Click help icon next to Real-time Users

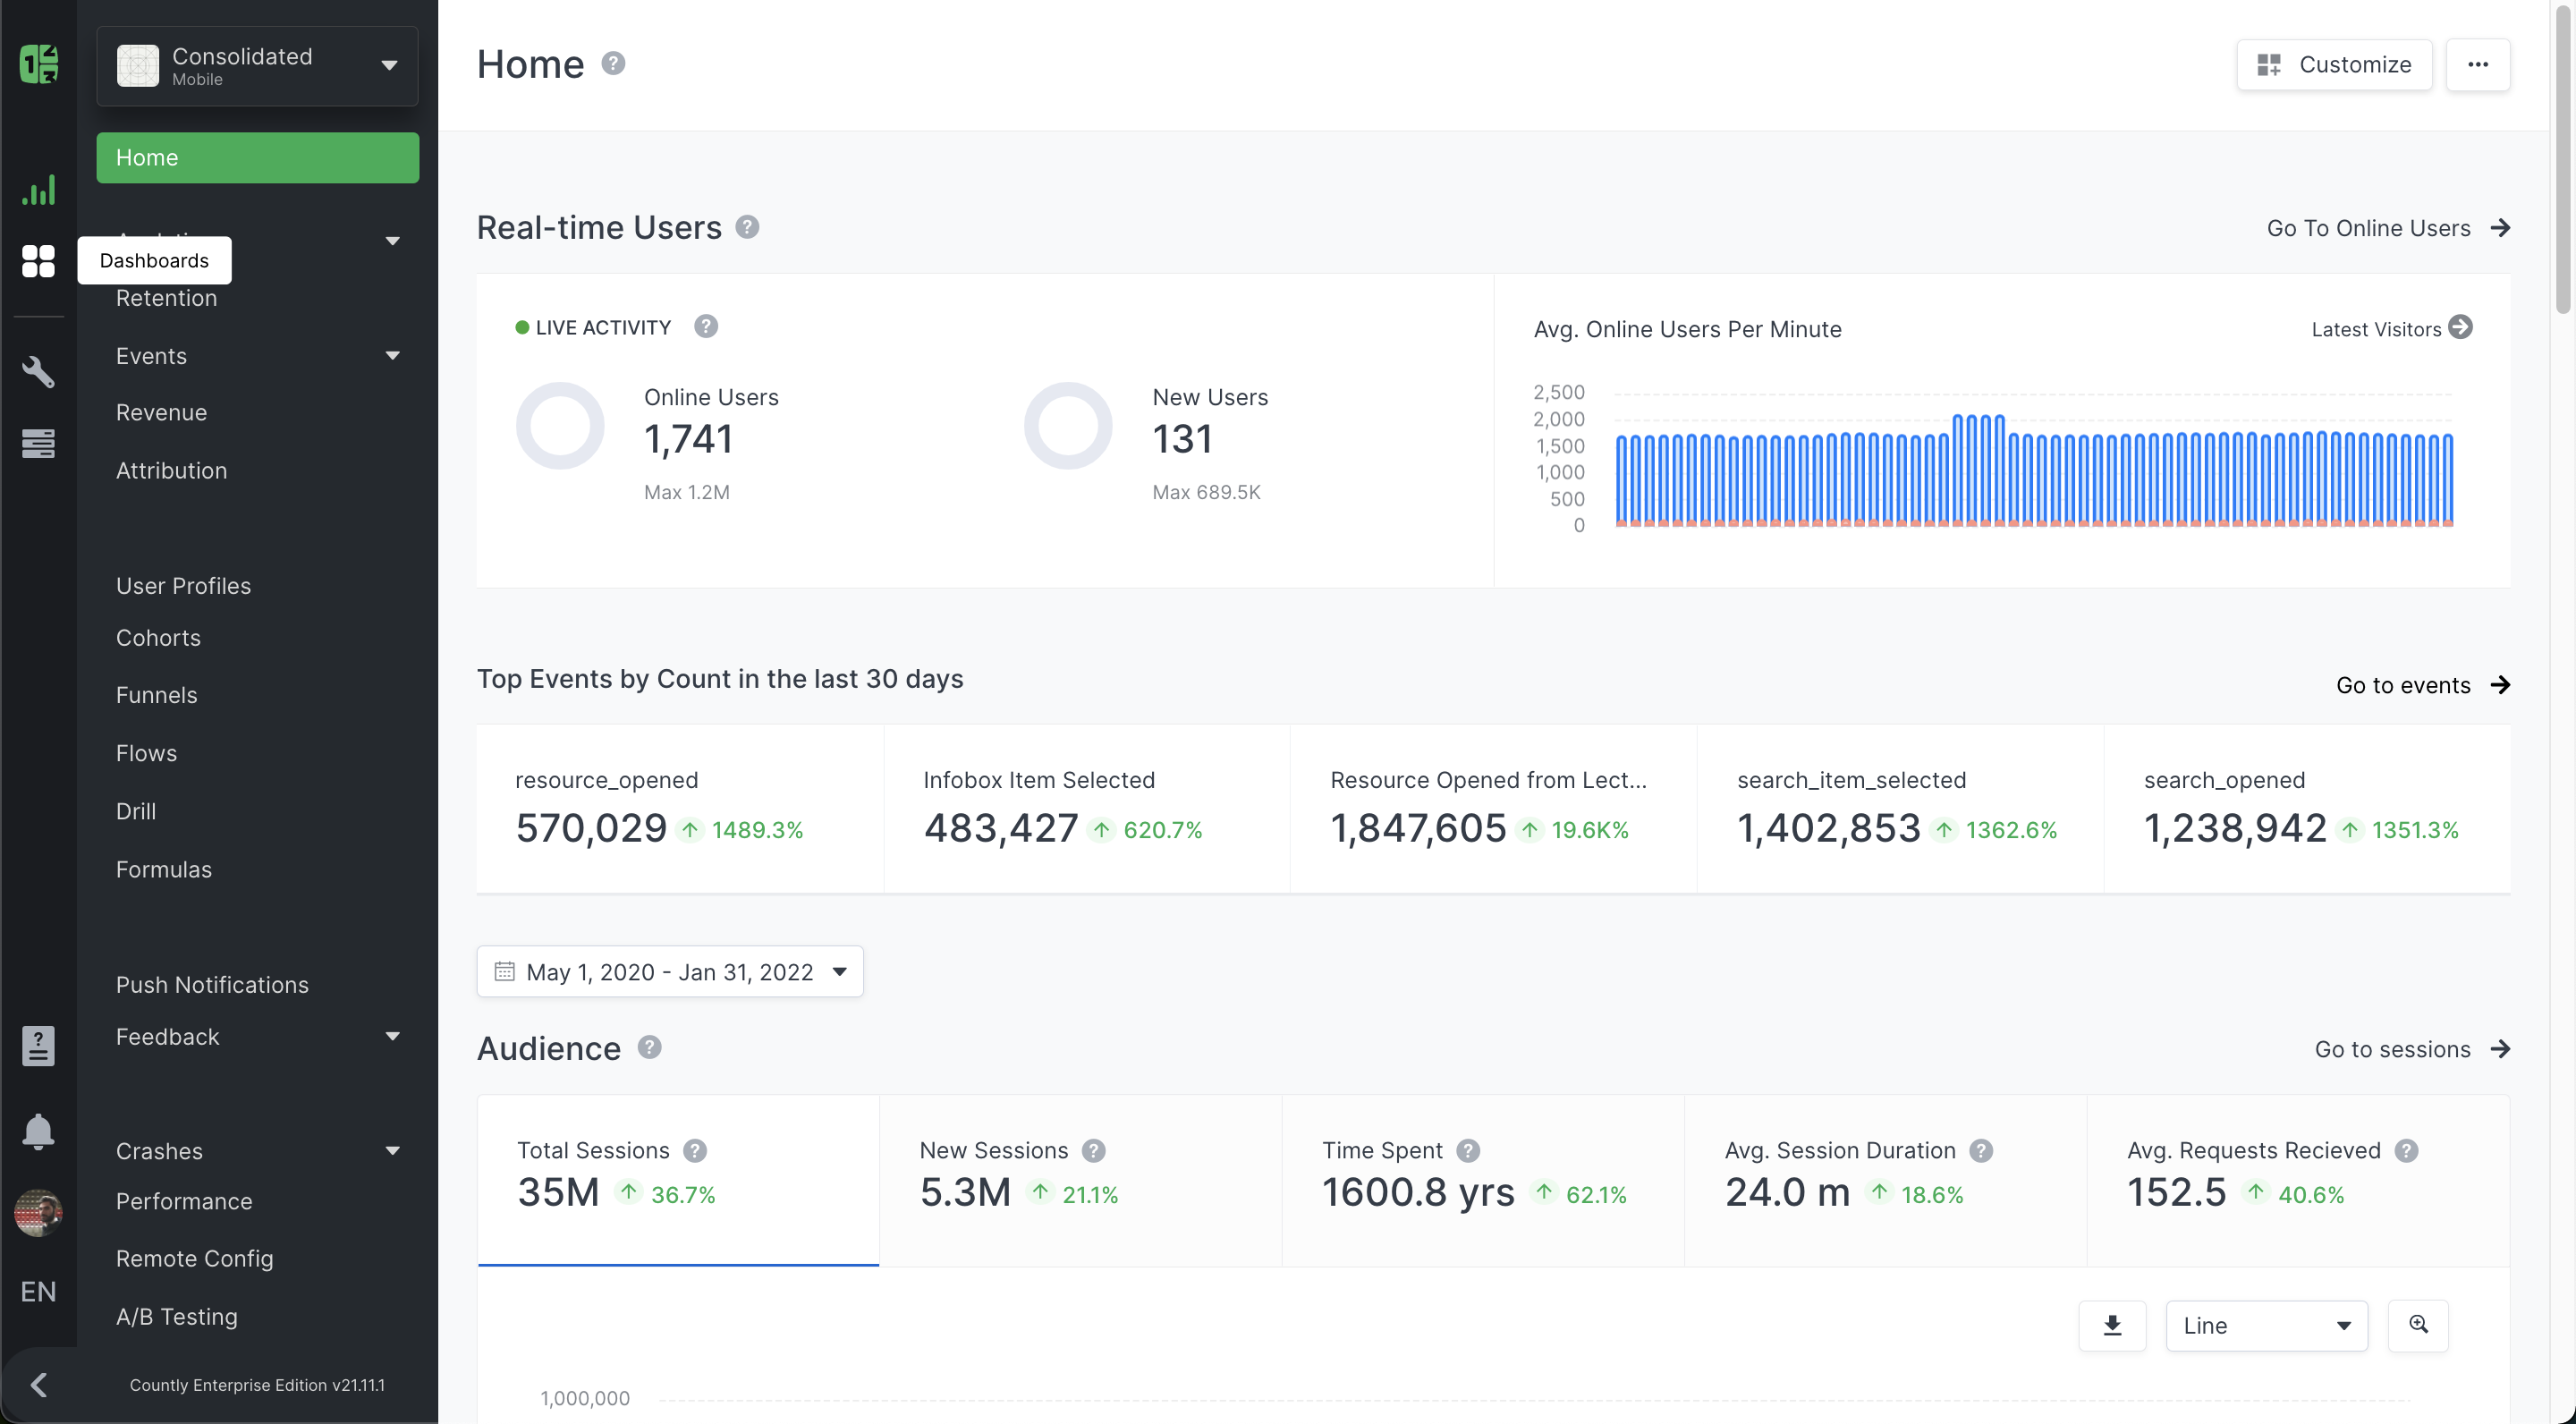pos(747,227)
